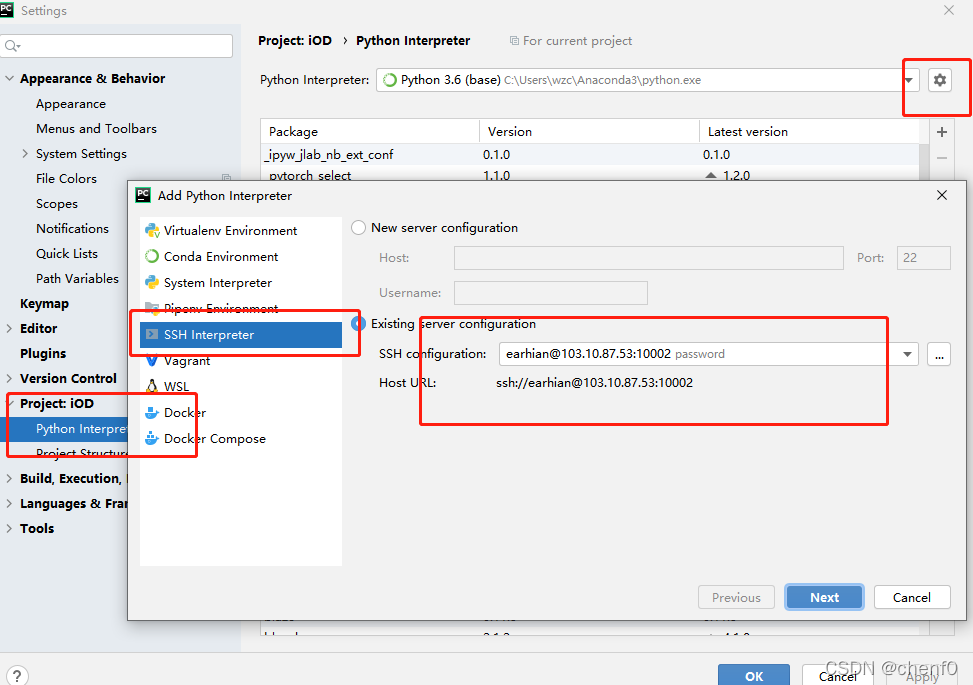Viewport: 973px width, 685px height.
Task: Expand Build, Execution section
Action: pos(9,478)
